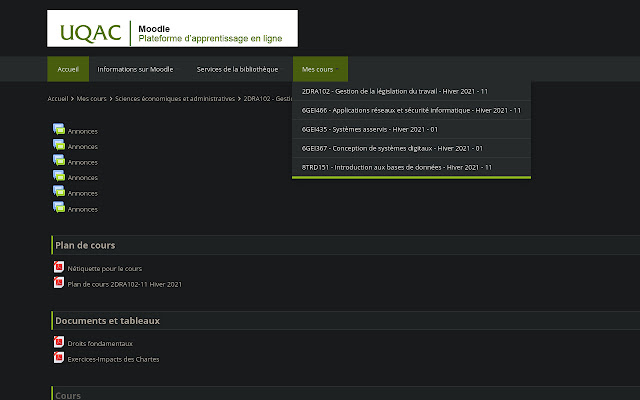Click the UQAC Moodle logo
Image resolution: width=640 pixels, height=400 pixels.
pos(172,28)
